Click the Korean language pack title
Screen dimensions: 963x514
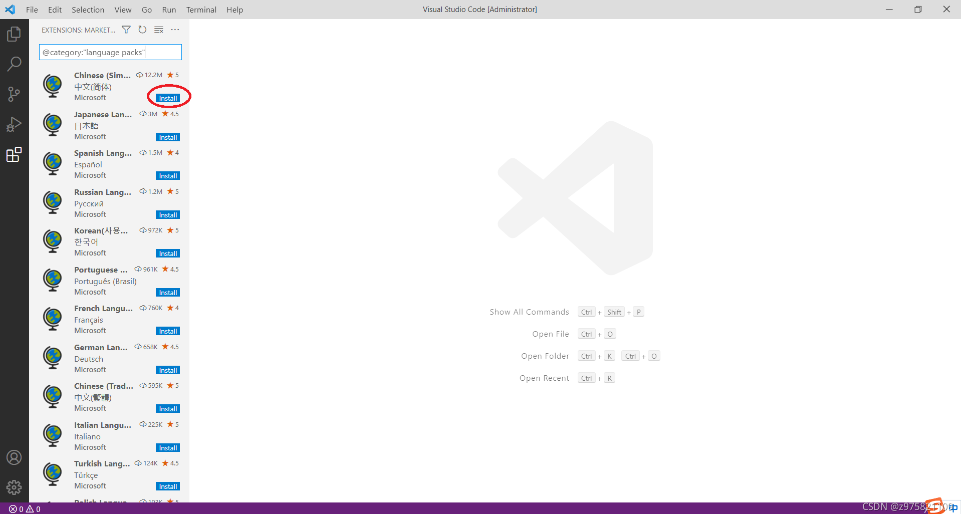point(101,231)
